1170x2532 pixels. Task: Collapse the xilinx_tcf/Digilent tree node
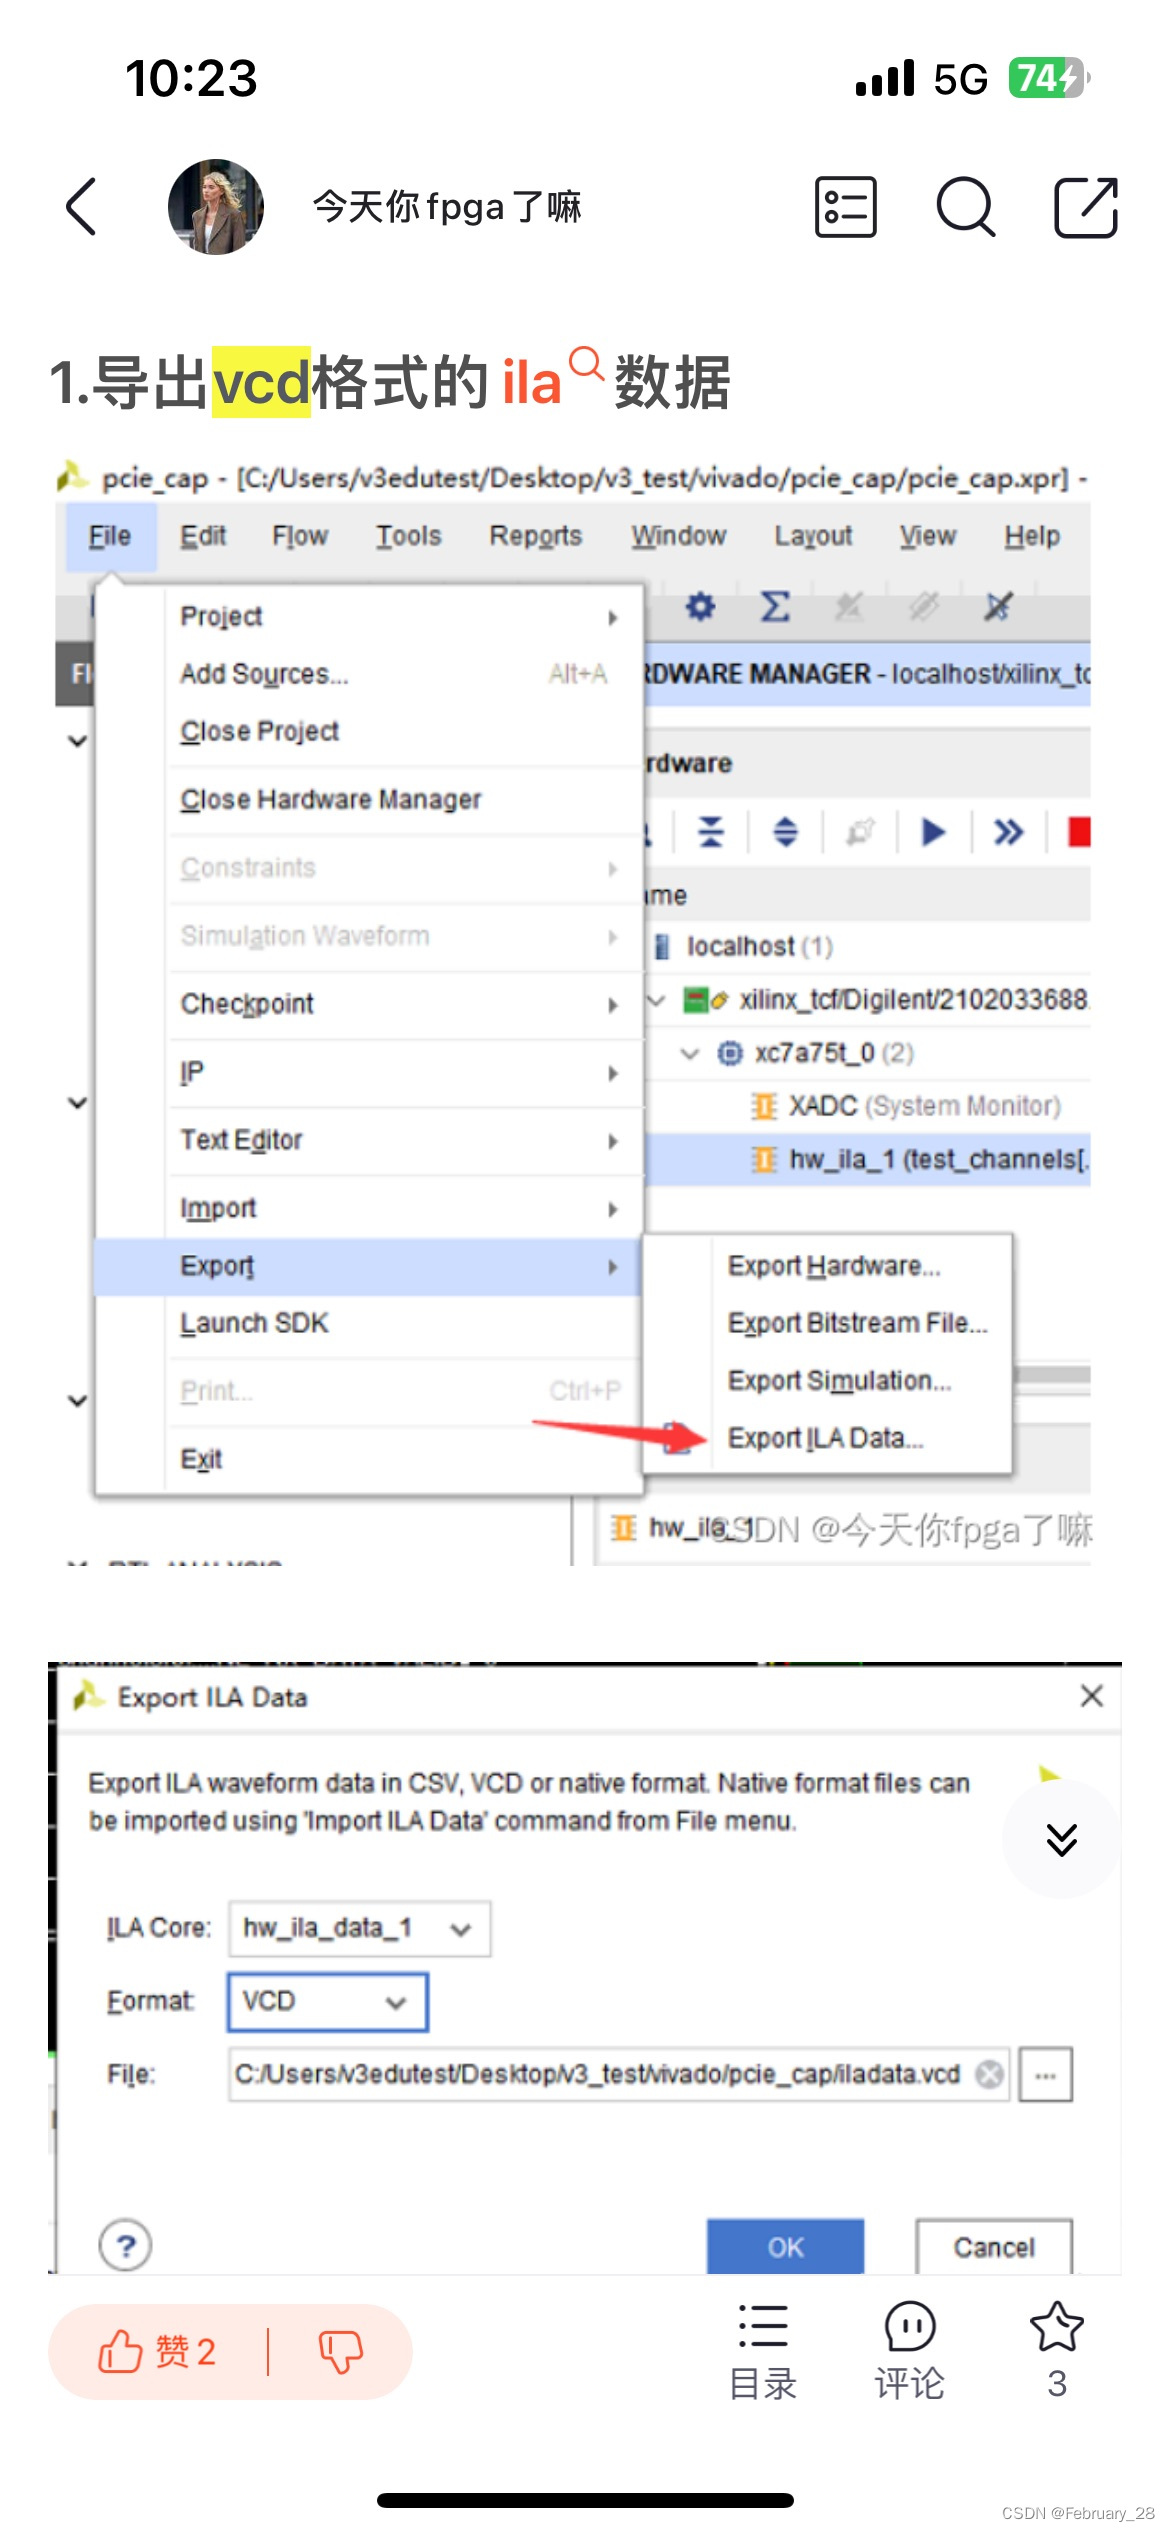(x=657, y=999)
